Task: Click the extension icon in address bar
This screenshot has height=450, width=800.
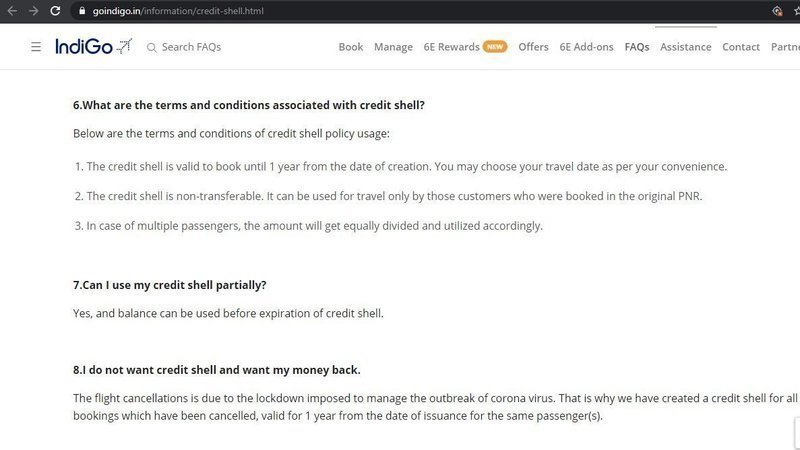Action: pyautogui.click(x=777, y=11)
